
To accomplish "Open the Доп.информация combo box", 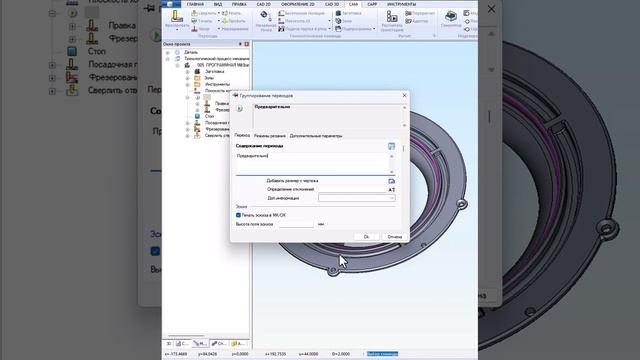I will [356, 198].
